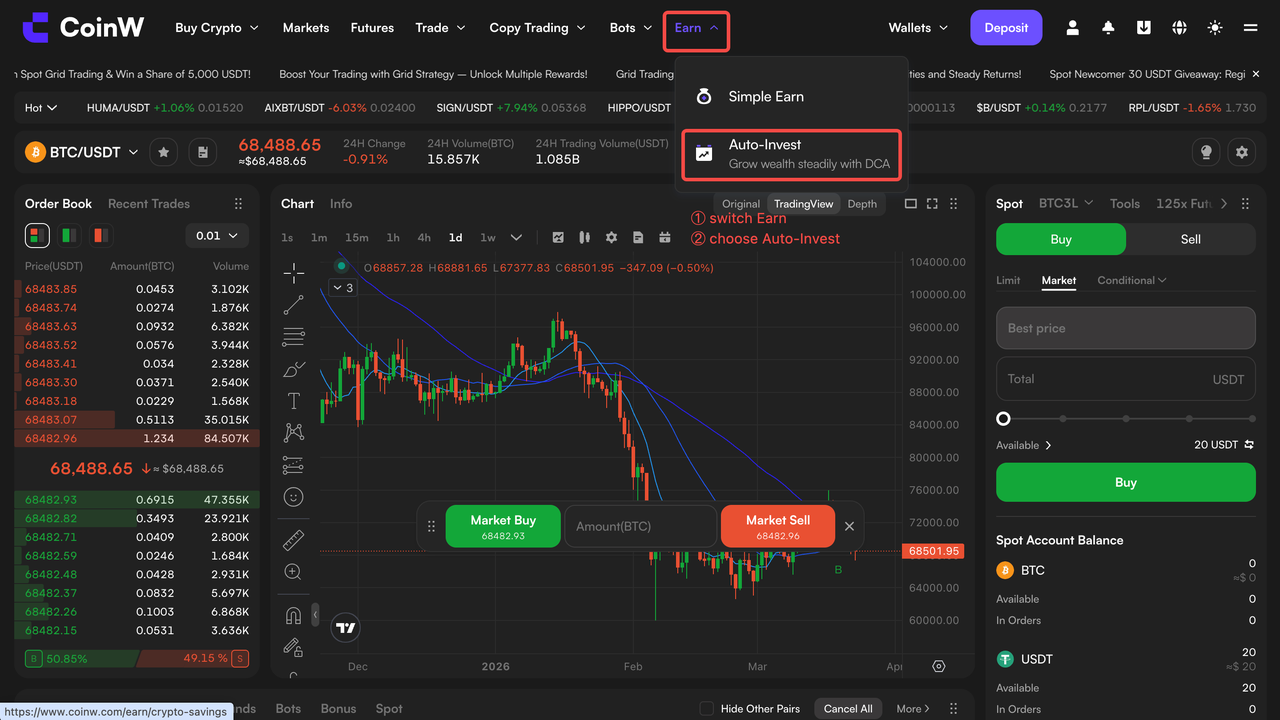Viewport: 1280px width, 720px height.
Task: Open the hamburger menu icon
Action: pyautogui.click(x=1250, y=28)
